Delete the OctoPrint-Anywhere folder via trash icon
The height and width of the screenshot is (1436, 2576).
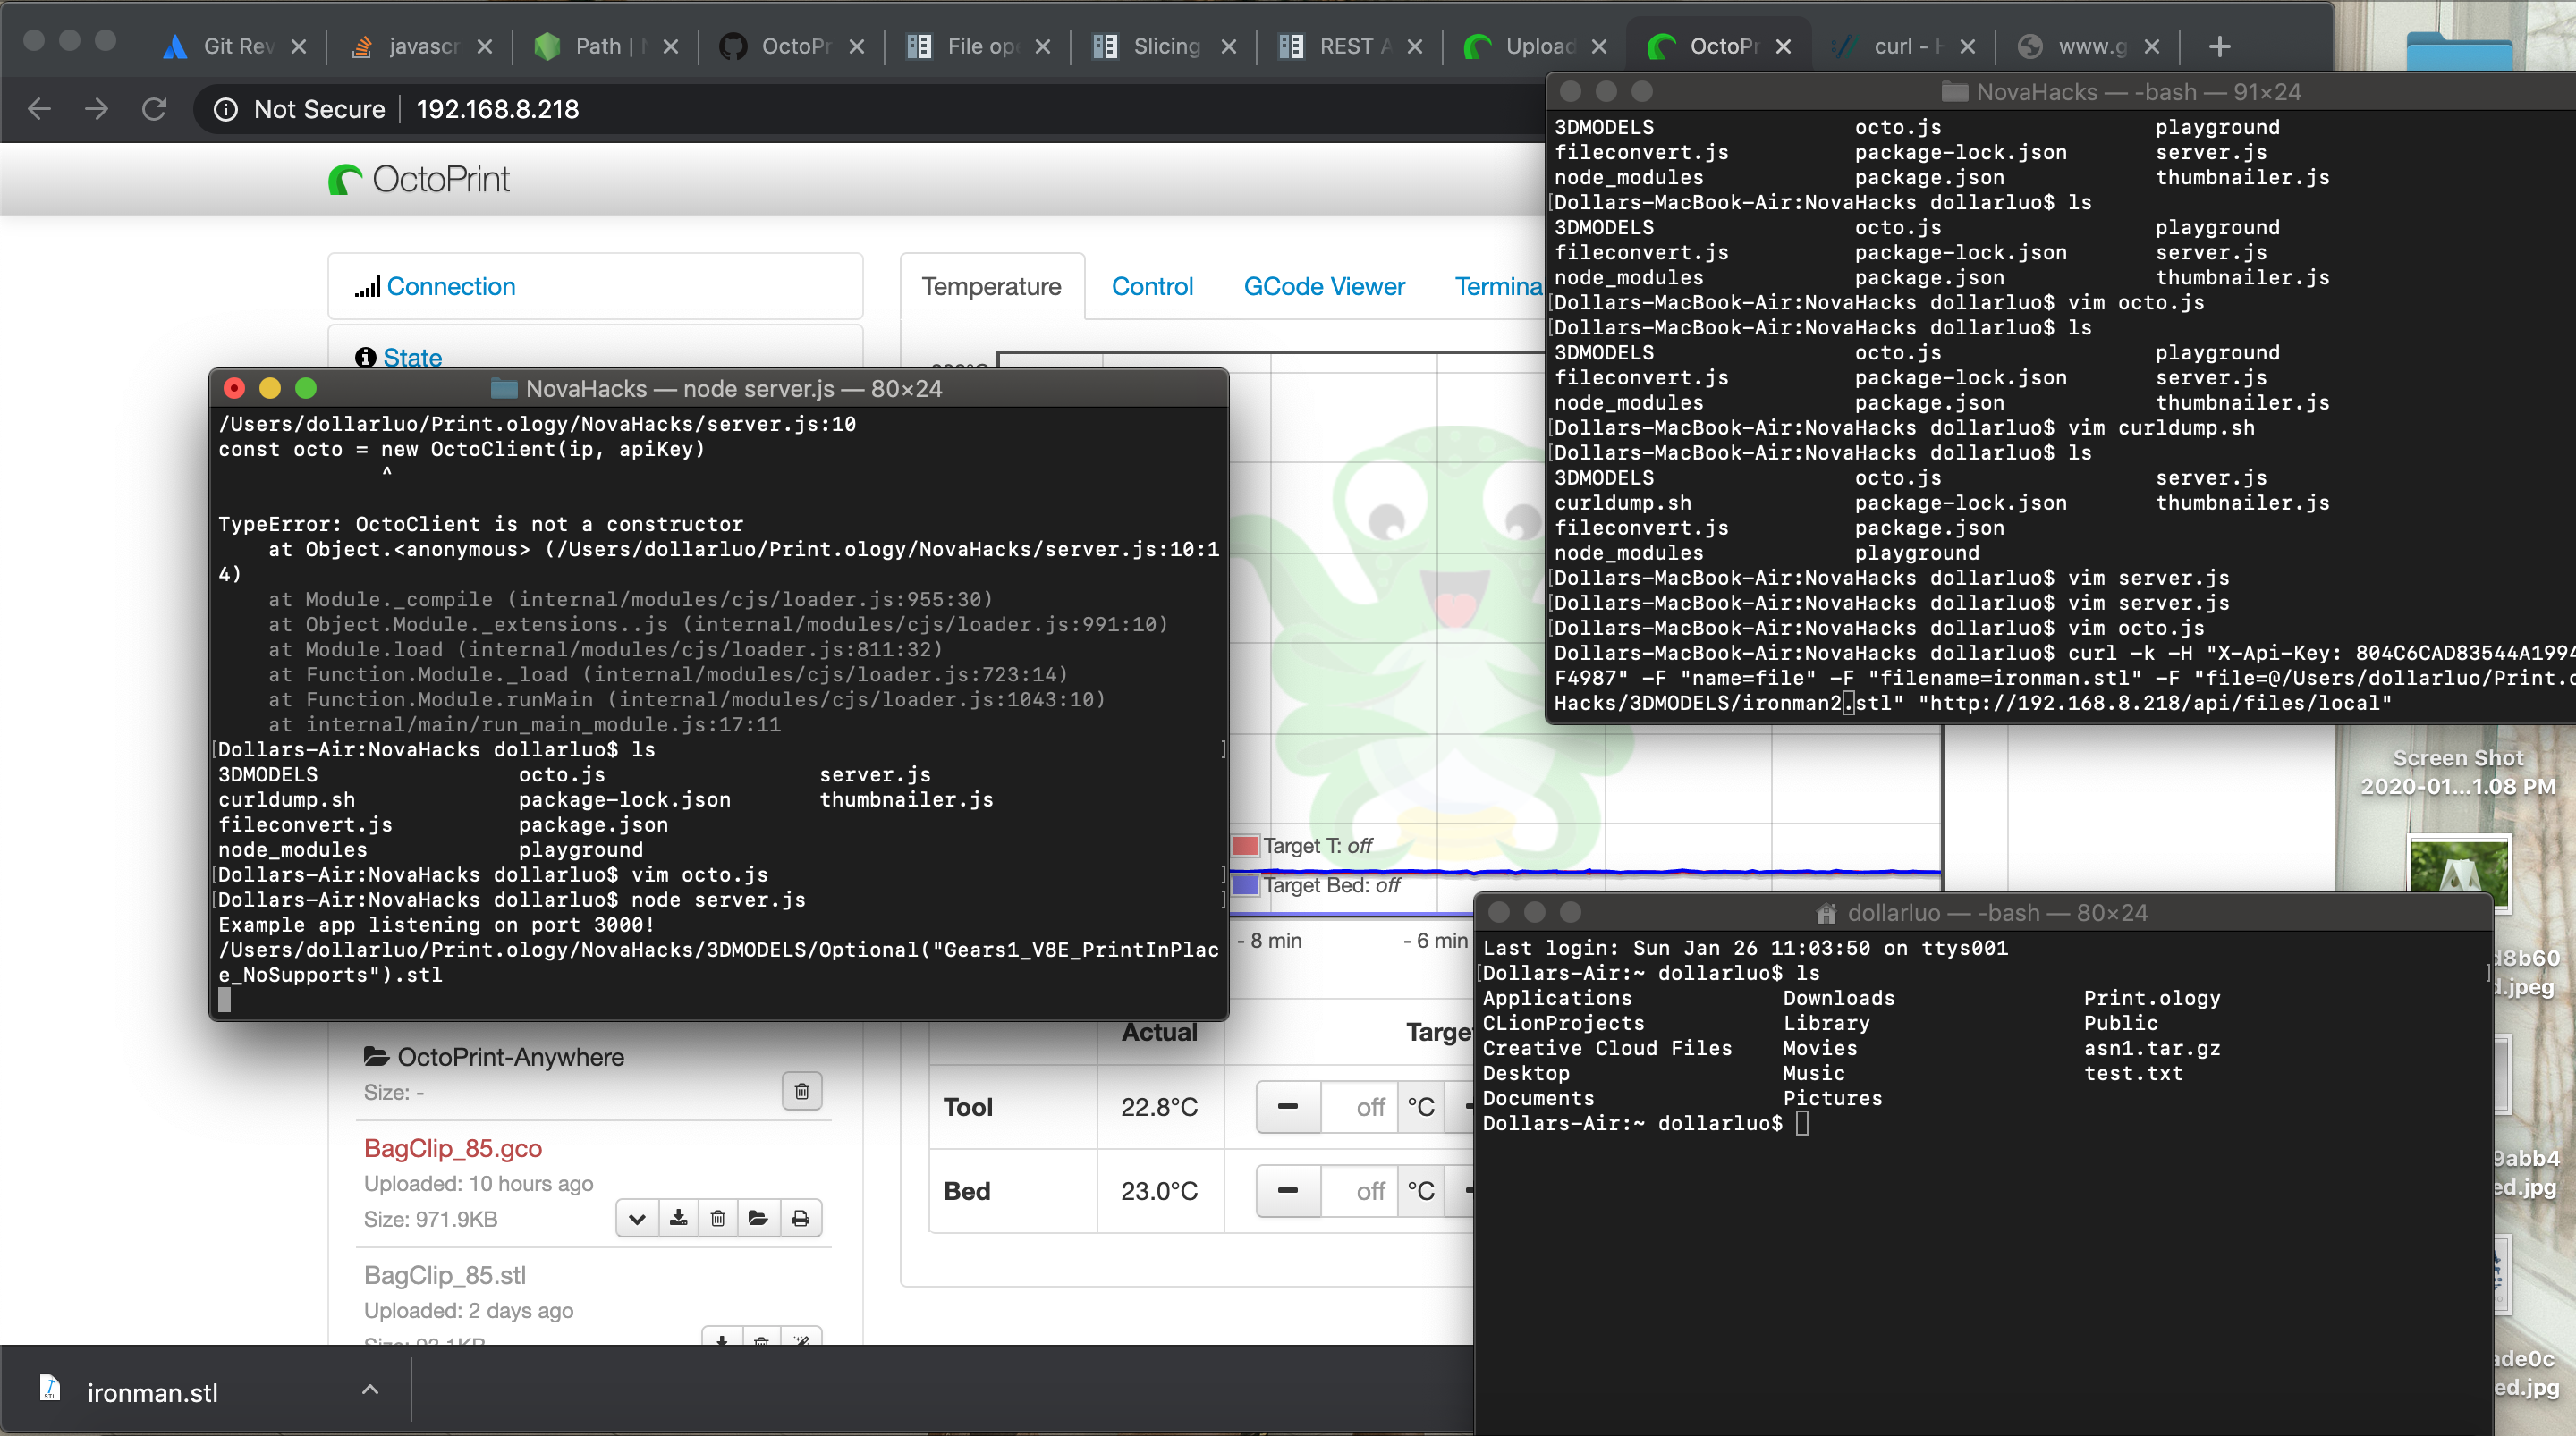(x=801, y=1091)
